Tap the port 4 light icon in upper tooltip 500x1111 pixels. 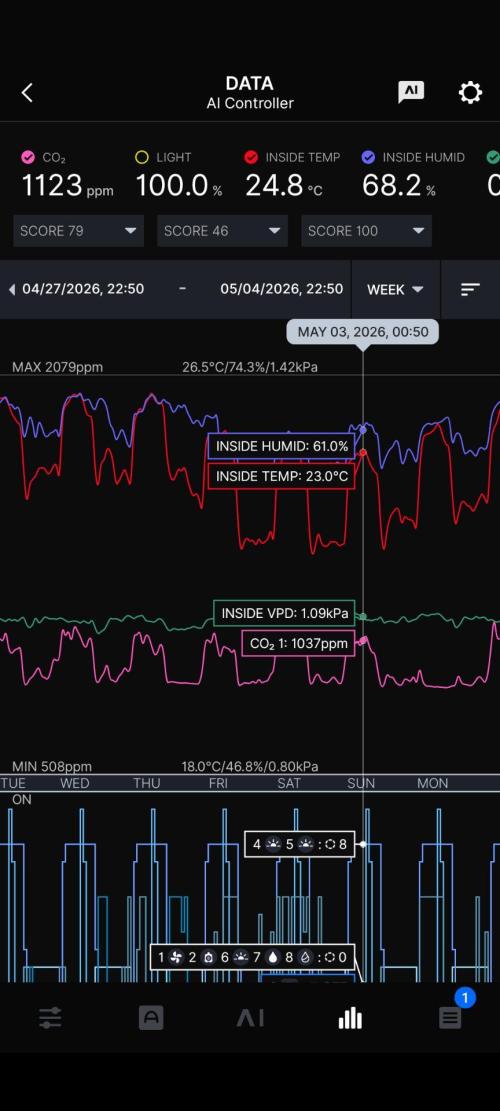[x=273, y=845]
